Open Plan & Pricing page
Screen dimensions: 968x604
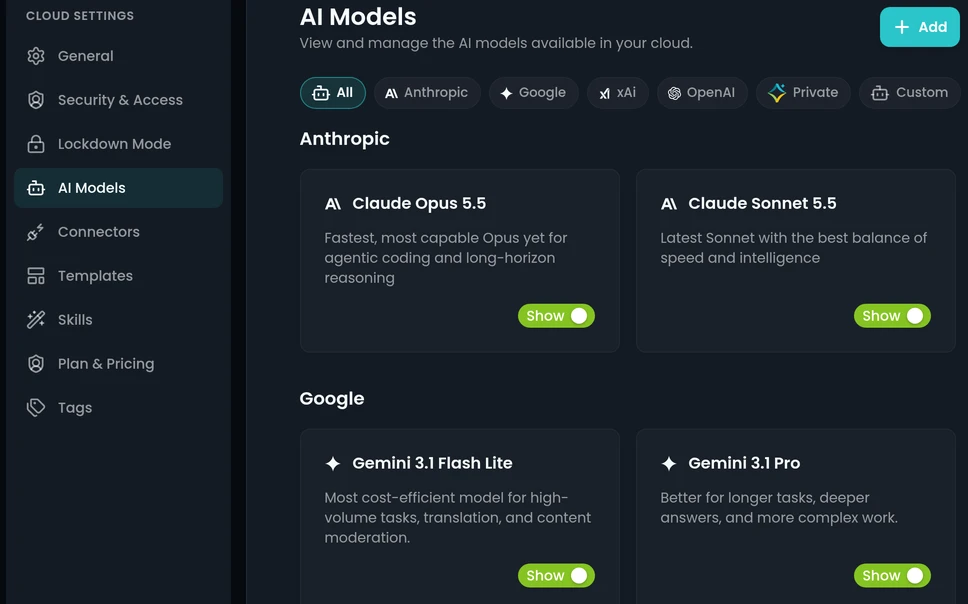tap(119, 364)
